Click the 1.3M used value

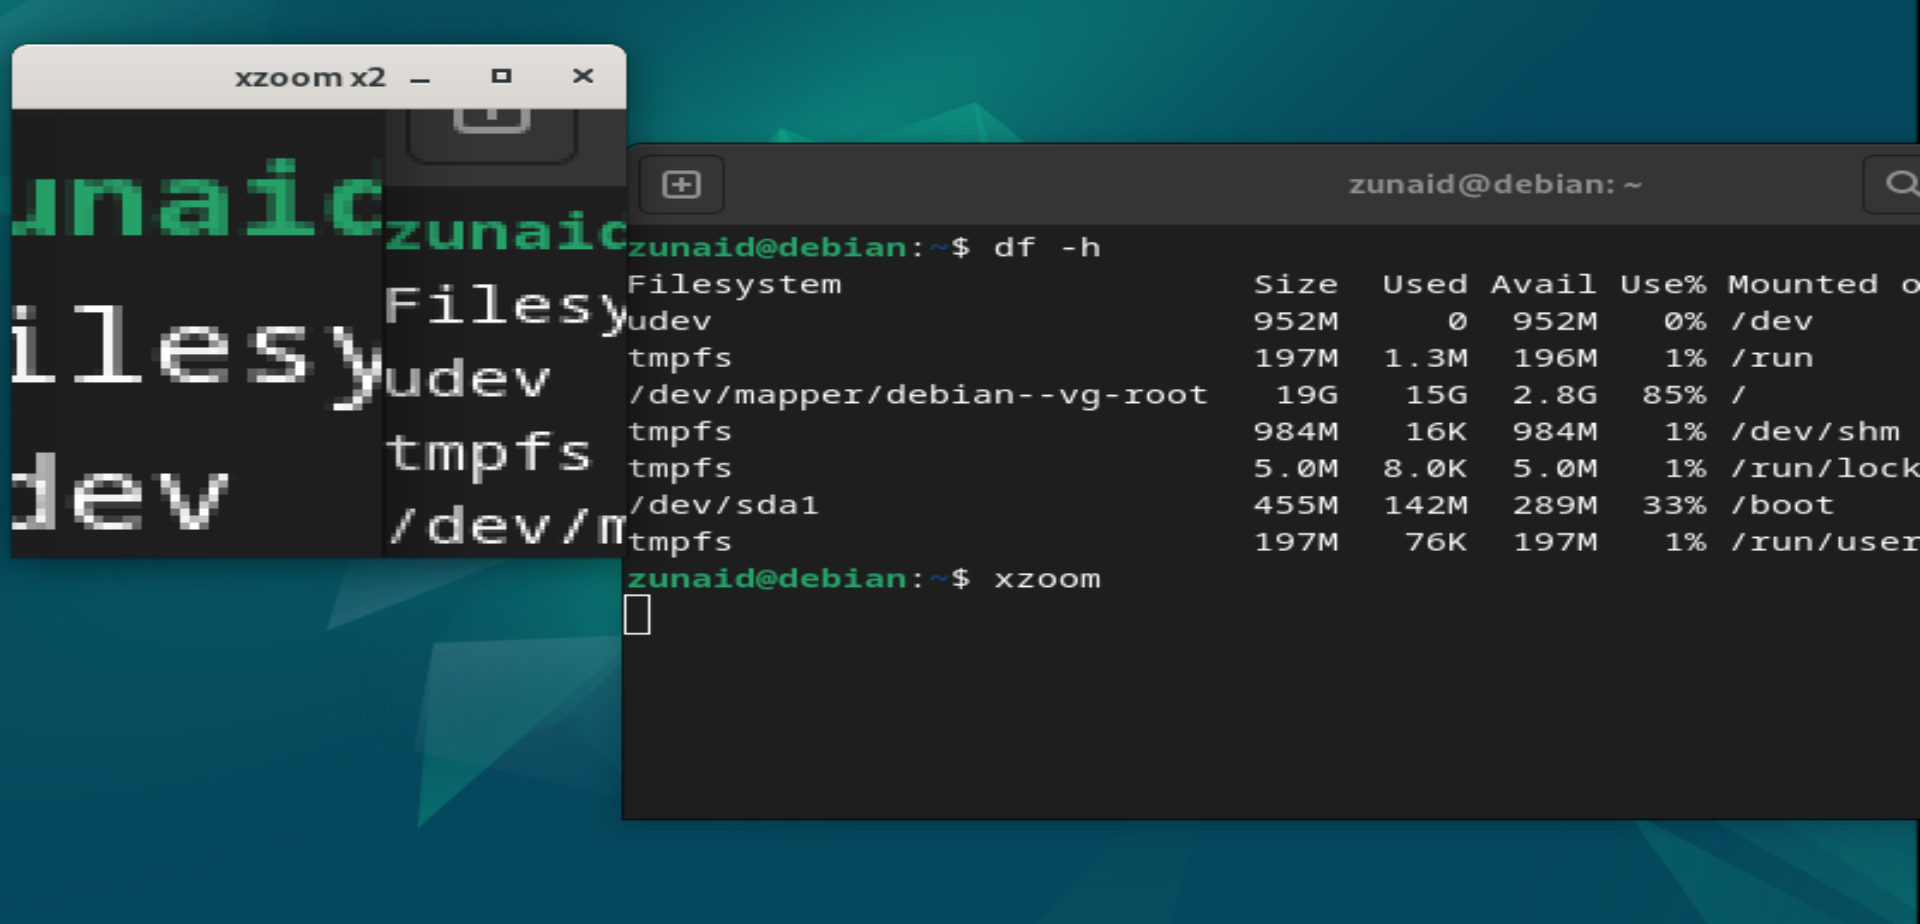pyautogui.click(x=1425, y=358)
